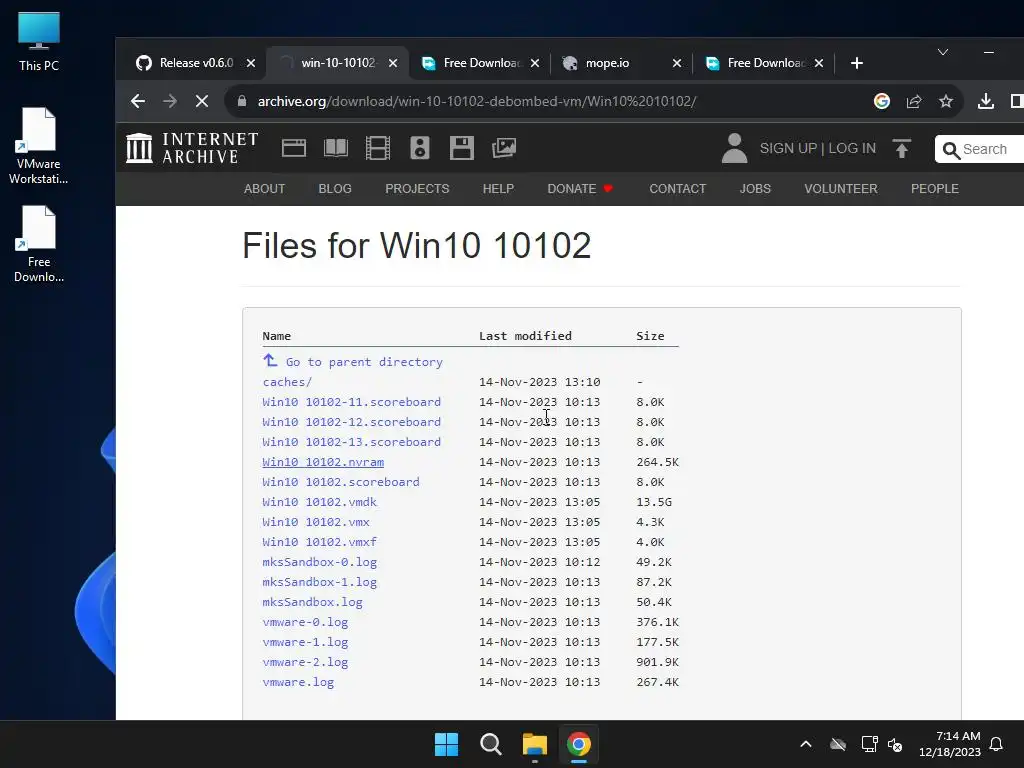1024x768 pixels.
Task: Click the Internet Archive Search field
Action: pyautogui.click(x=980, y=149)
